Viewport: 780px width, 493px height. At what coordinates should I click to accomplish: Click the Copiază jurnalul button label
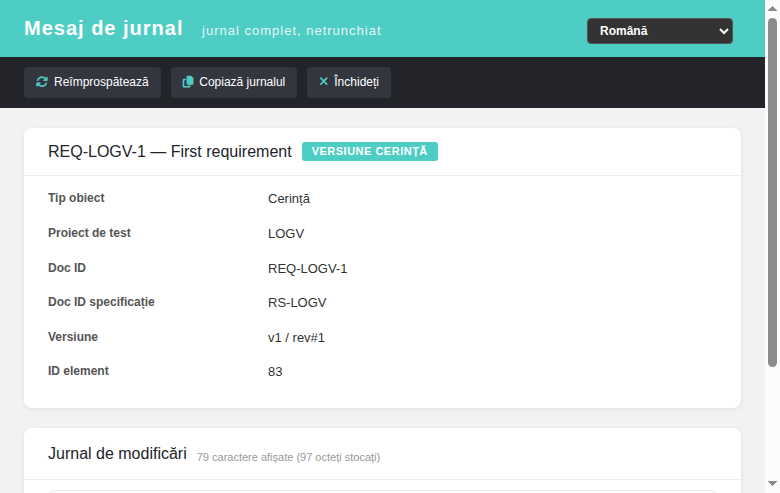click(242, 82)
